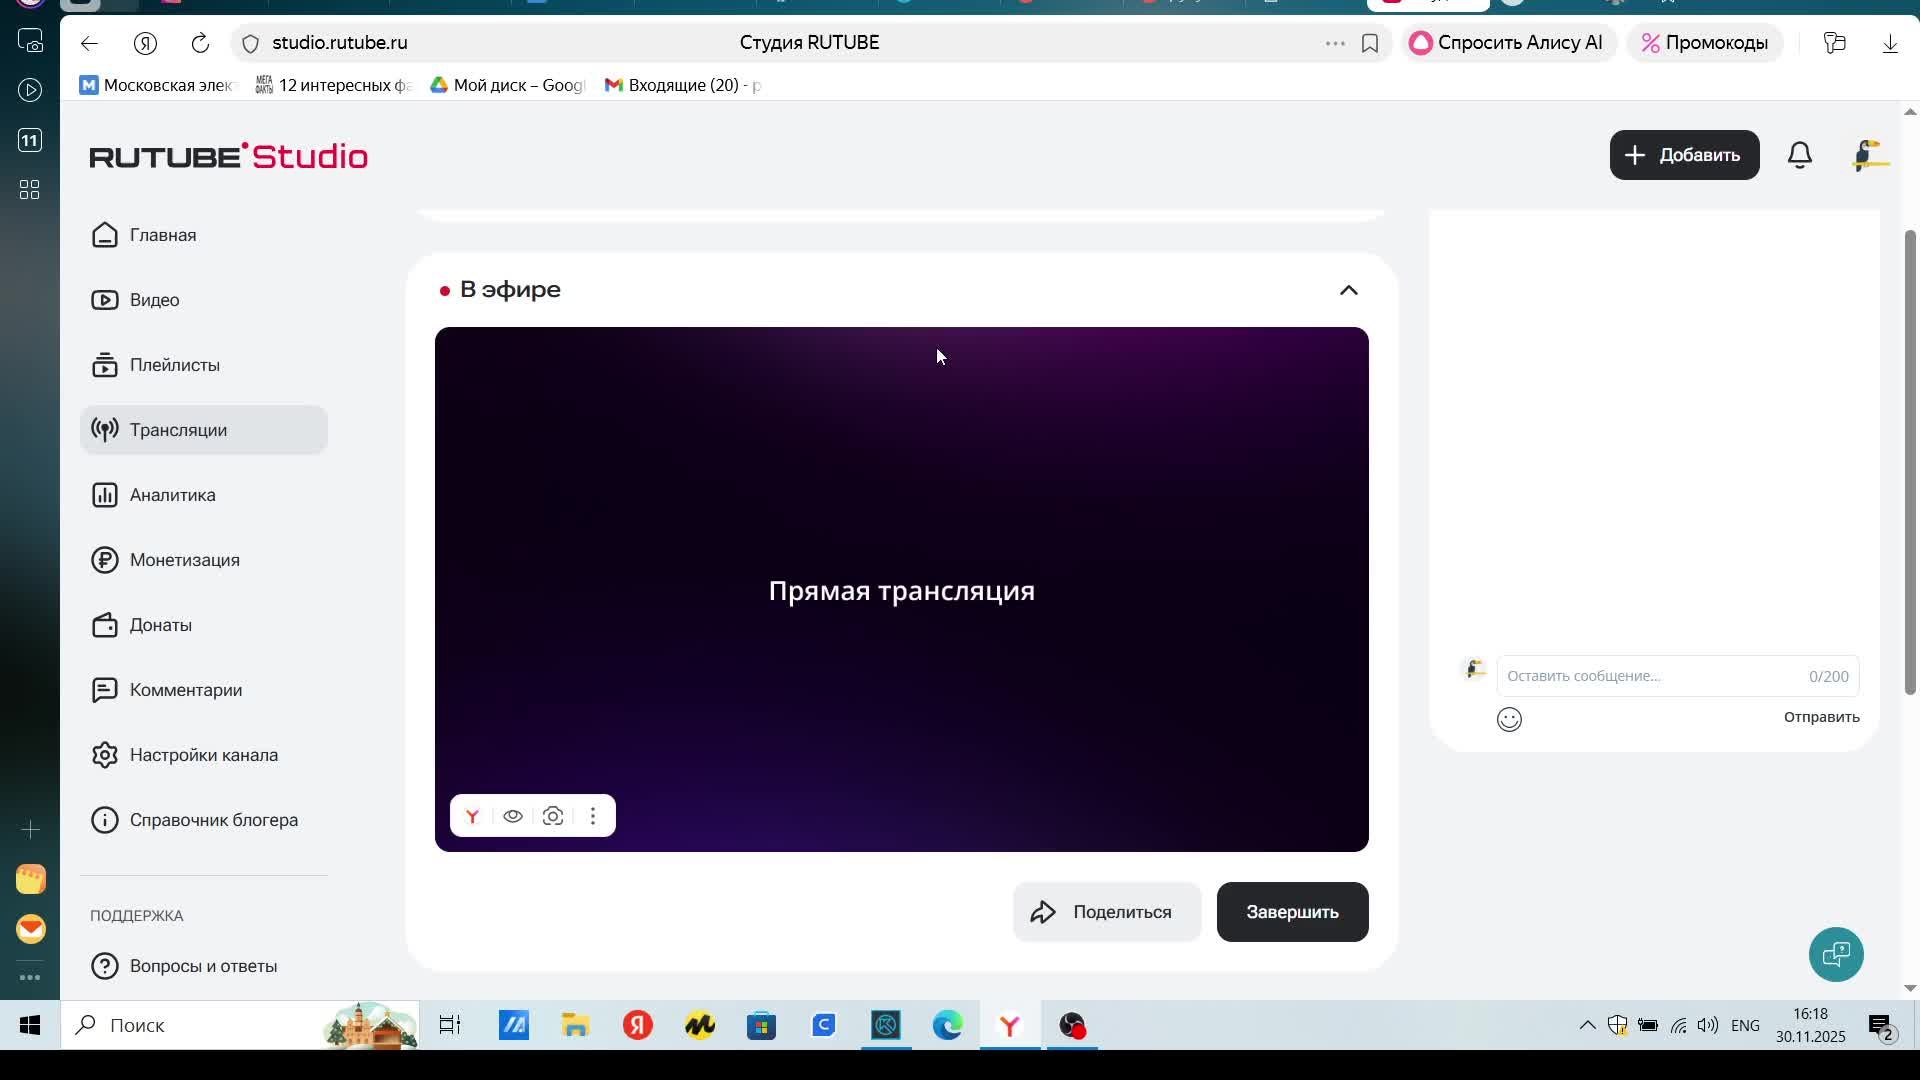Screen dimensions: 1920x1080
Task: Focus the "Оставить сообщение" chat field
Action: coord(1650,676)
